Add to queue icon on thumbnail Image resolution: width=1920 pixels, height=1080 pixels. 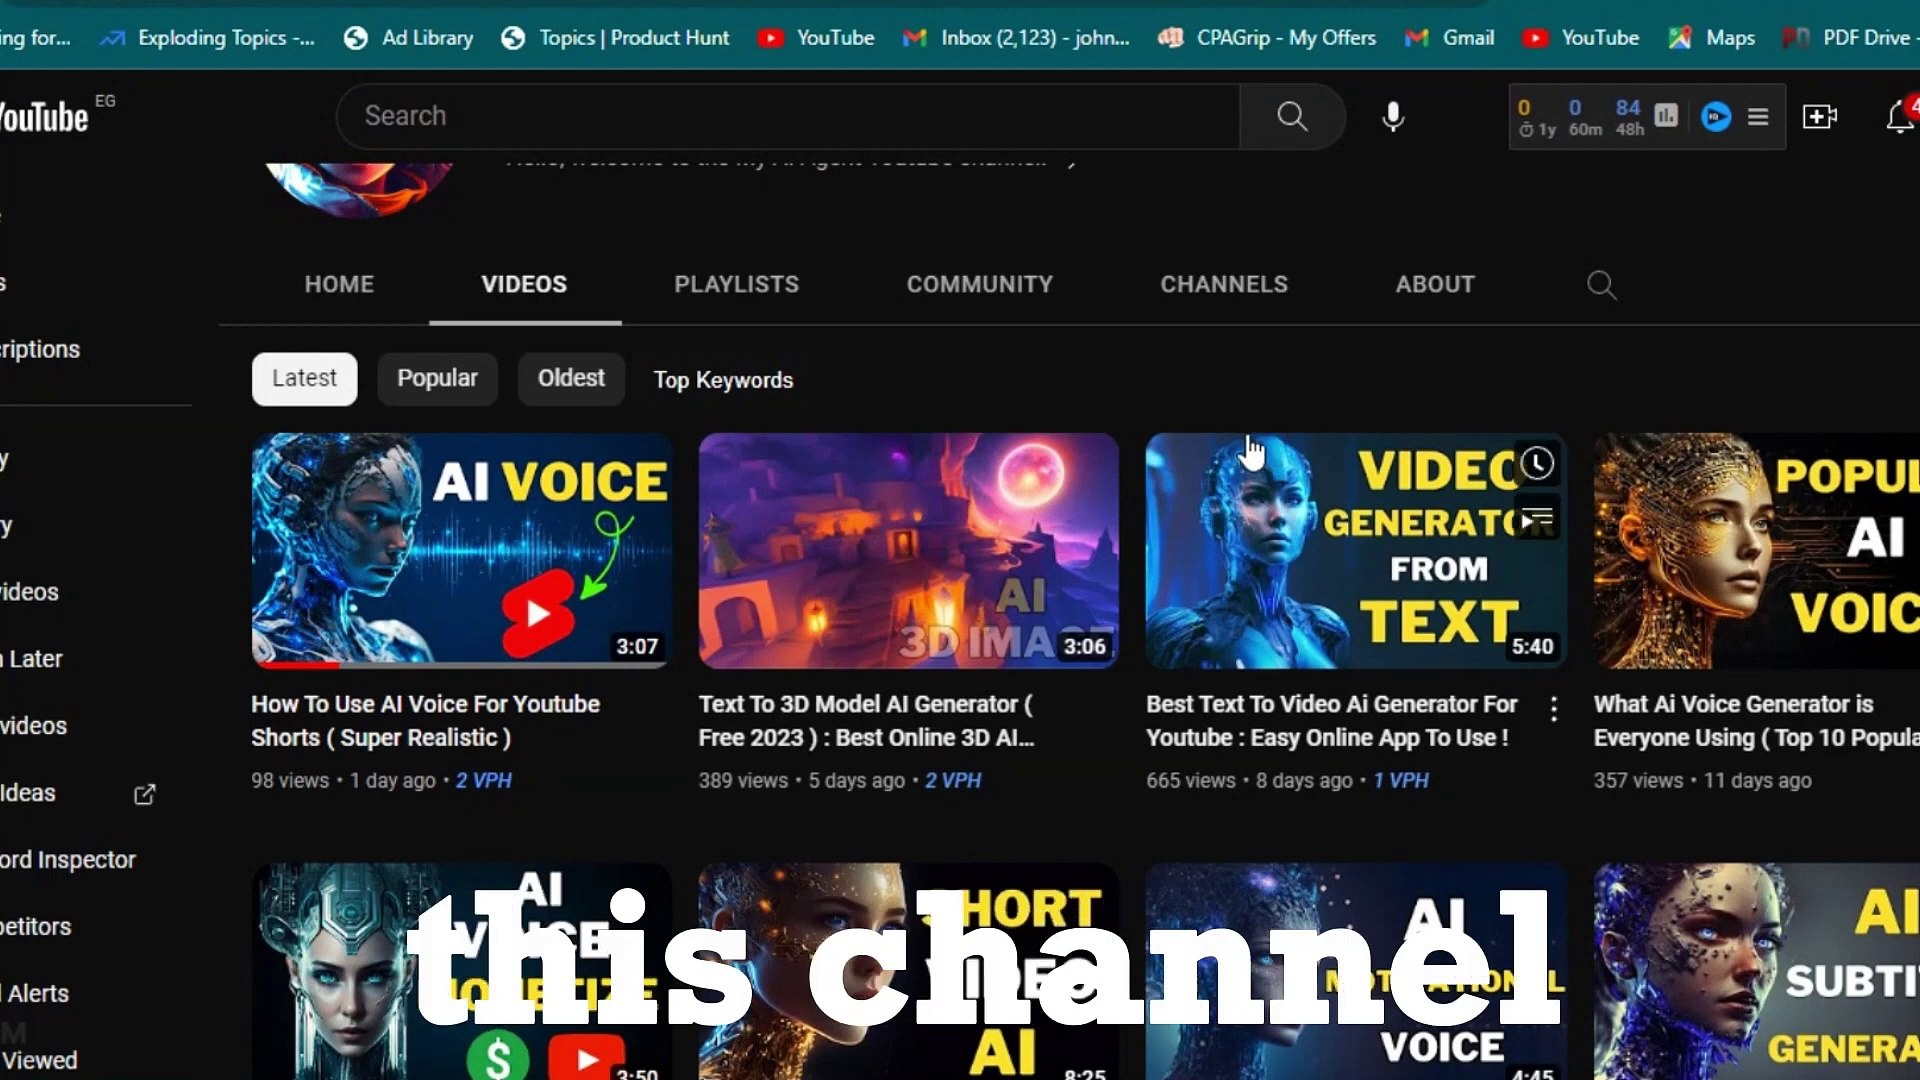pyautogui.click(x=1537, y=519)
